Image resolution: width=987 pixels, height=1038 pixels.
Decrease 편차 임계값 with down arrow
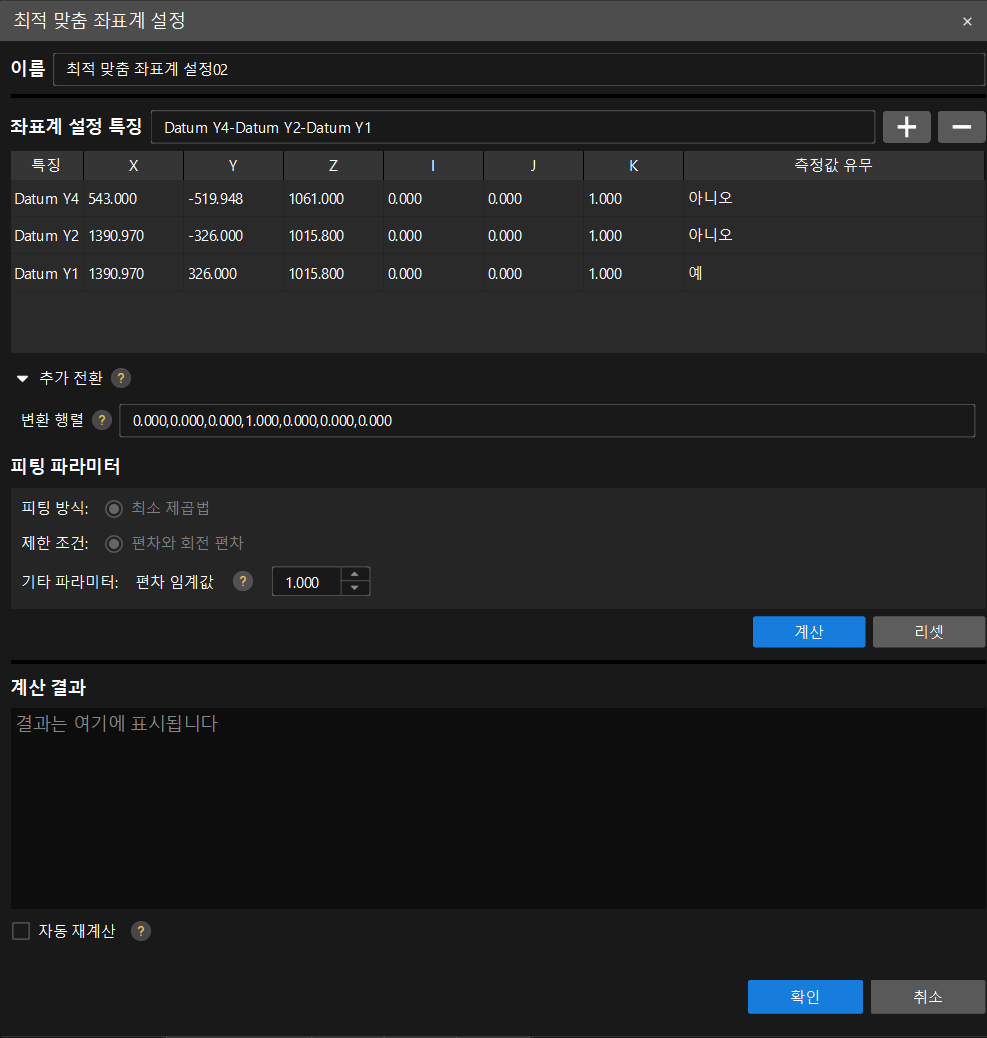(355, 588)
